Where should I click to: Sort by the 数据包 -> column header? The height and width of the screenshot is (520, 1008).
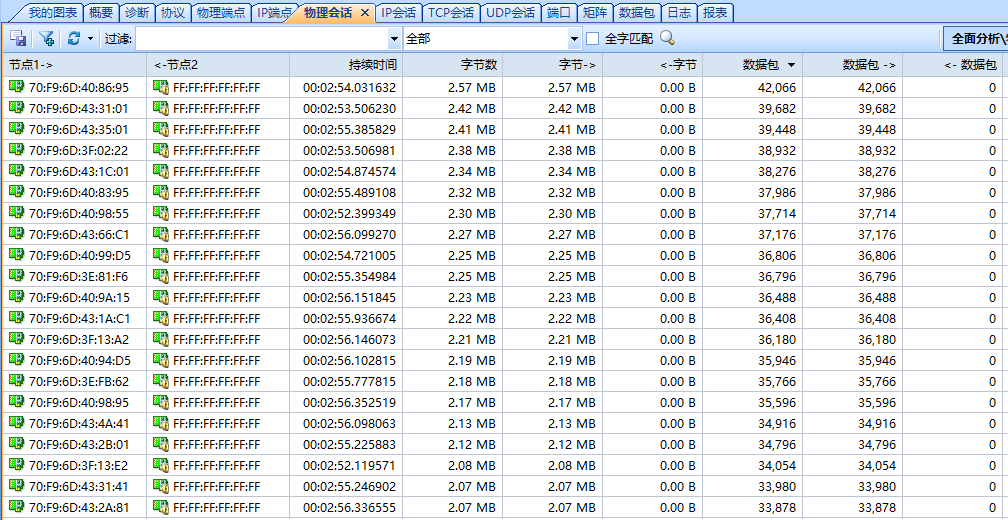(852, 64)
